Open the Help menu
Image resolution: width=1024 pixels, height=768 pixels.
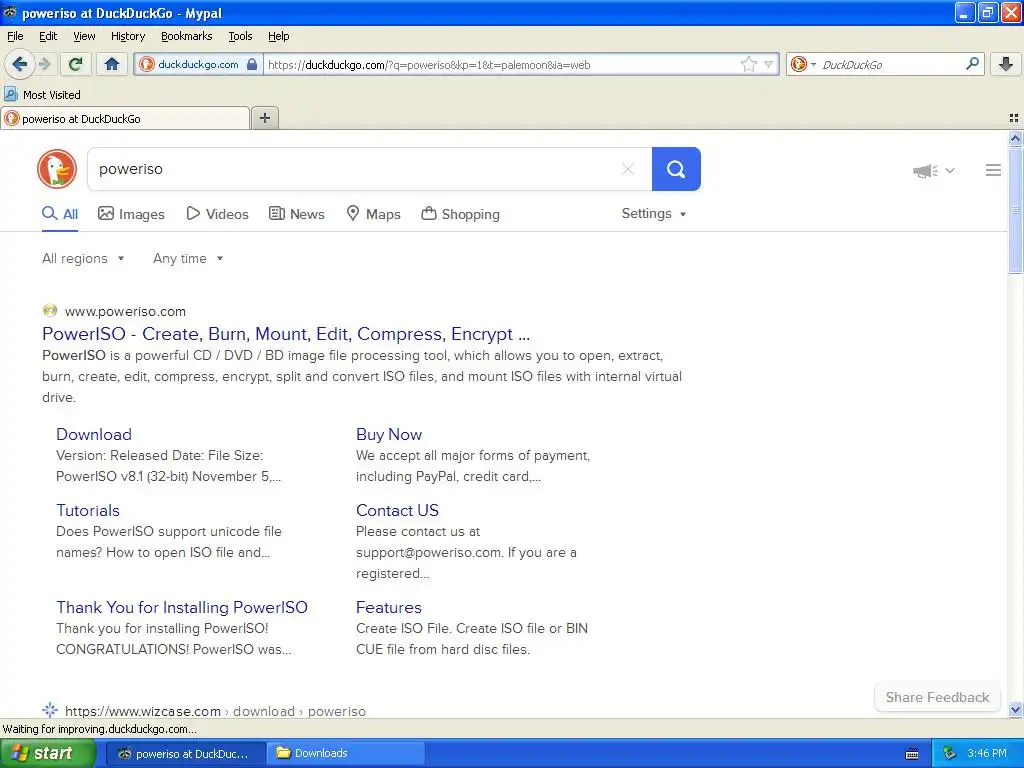click(278, 36)
